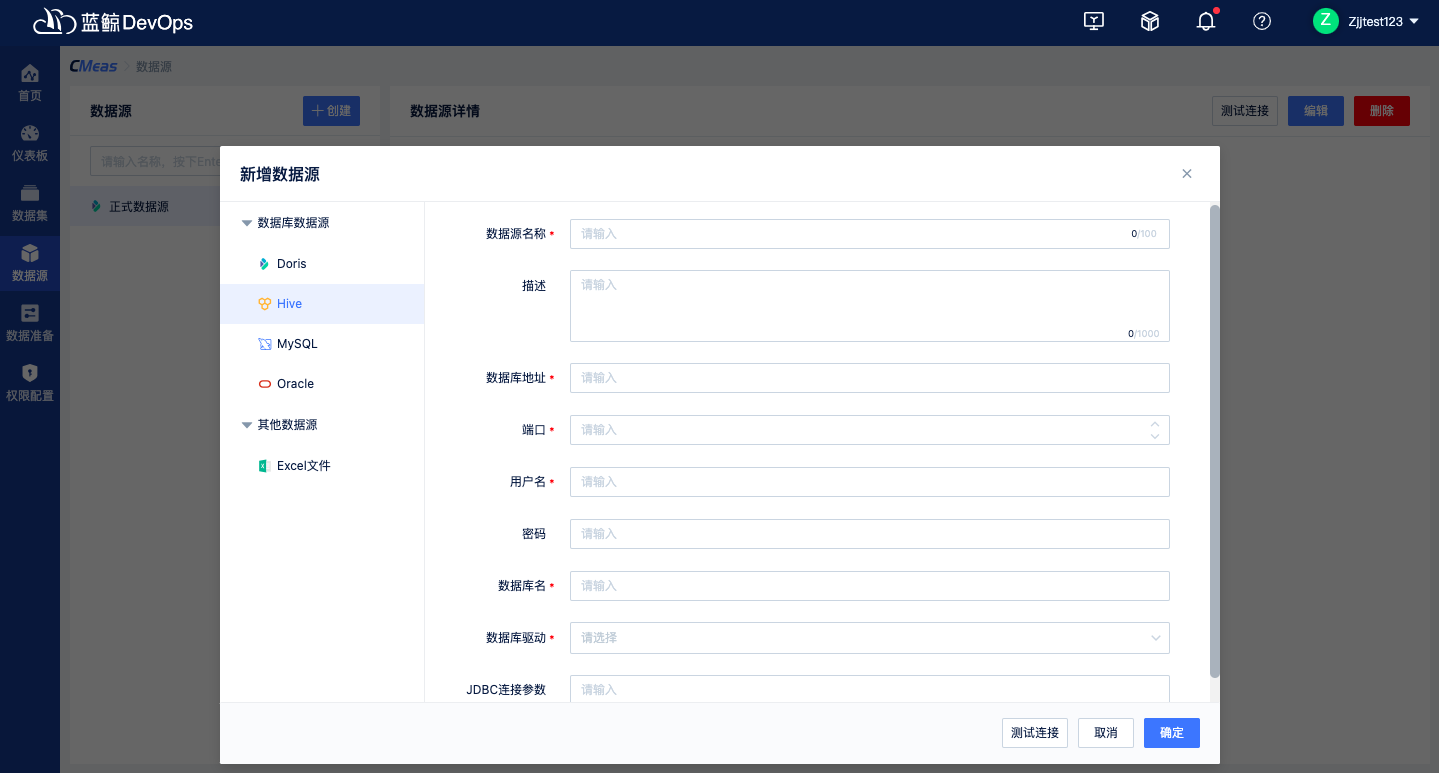Click the 取消 cancel button
The width and height of the screenshot is (1439, 773).
point(1106,733)
